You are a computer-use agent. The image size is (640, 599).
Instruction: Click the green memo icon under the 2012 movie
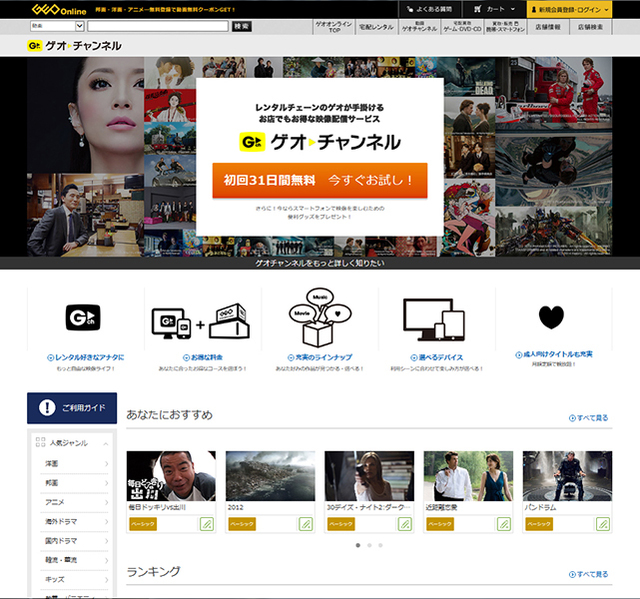coord(306,524)
